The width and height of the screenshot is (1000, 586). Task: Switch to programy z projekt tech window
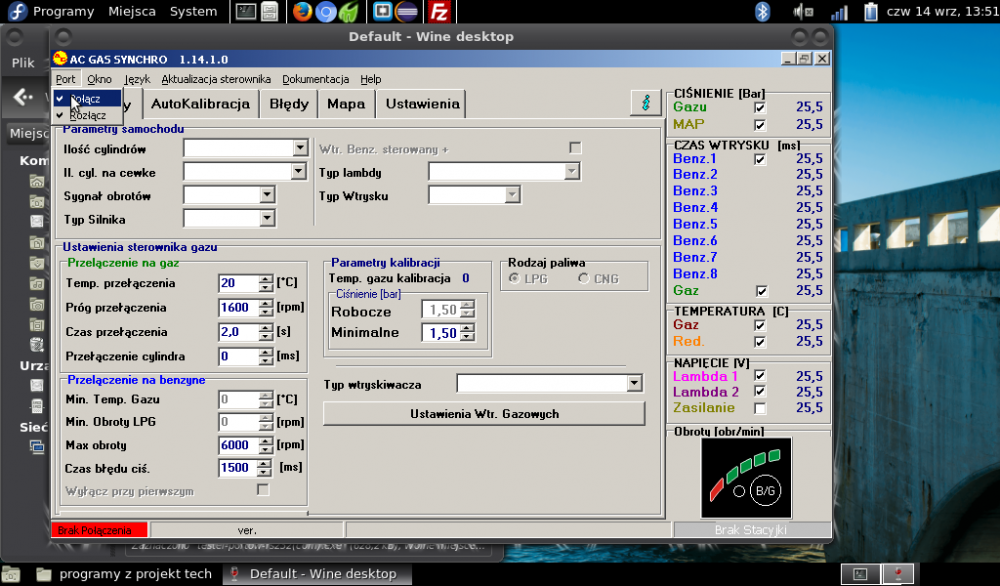(x=124, y=574)
